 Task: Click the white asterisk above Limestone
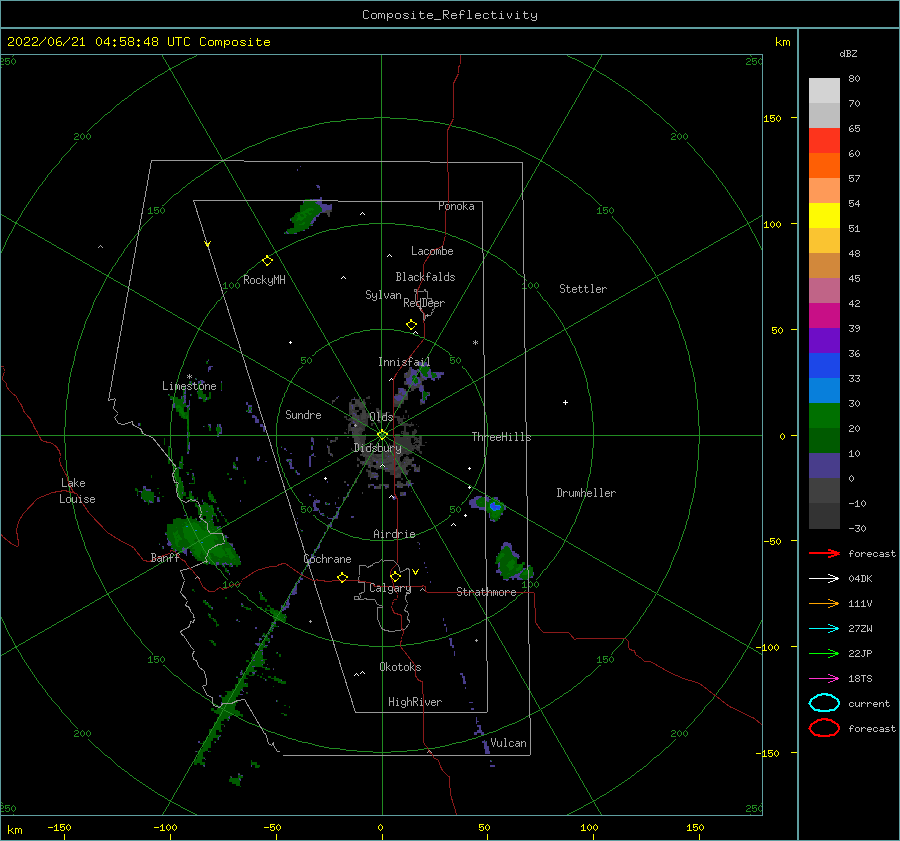click(189, 377)
